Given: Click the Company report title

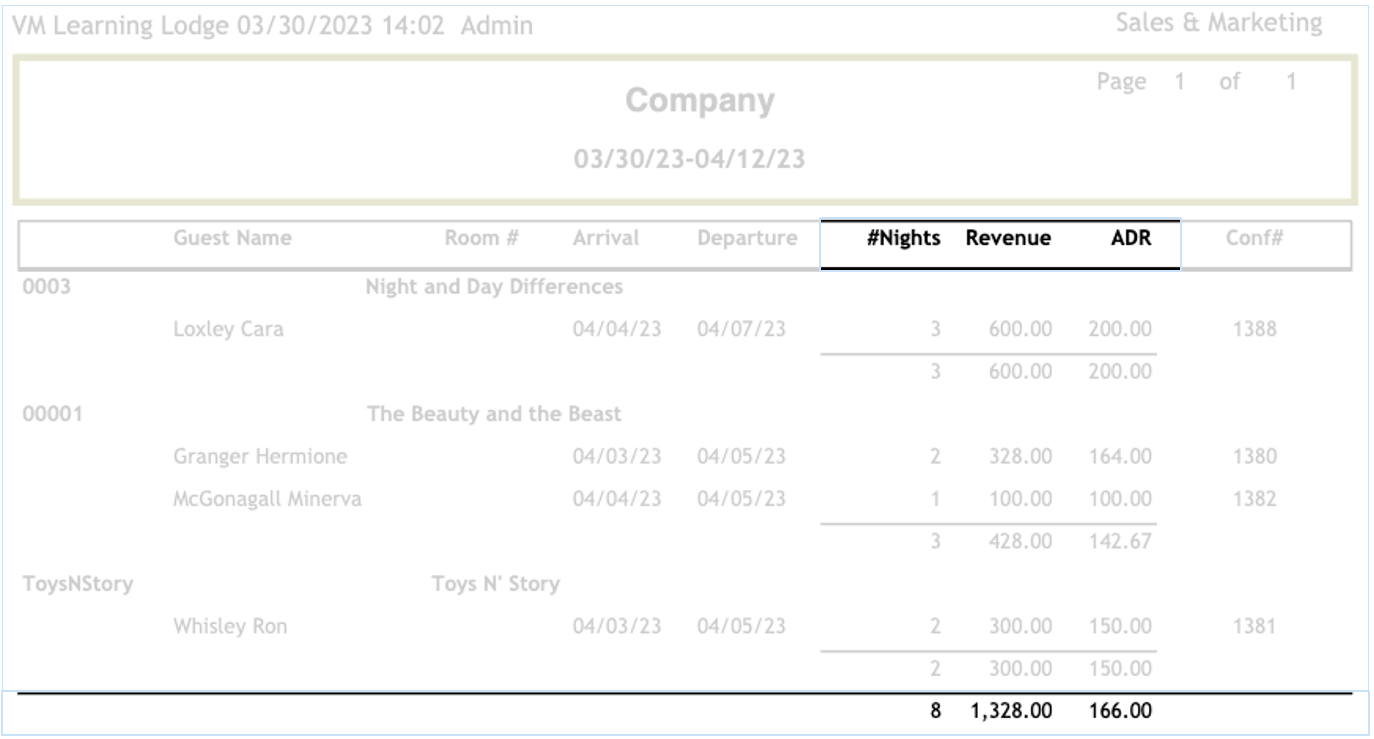Looking at the screenshot, I should [x=700, y=101].
